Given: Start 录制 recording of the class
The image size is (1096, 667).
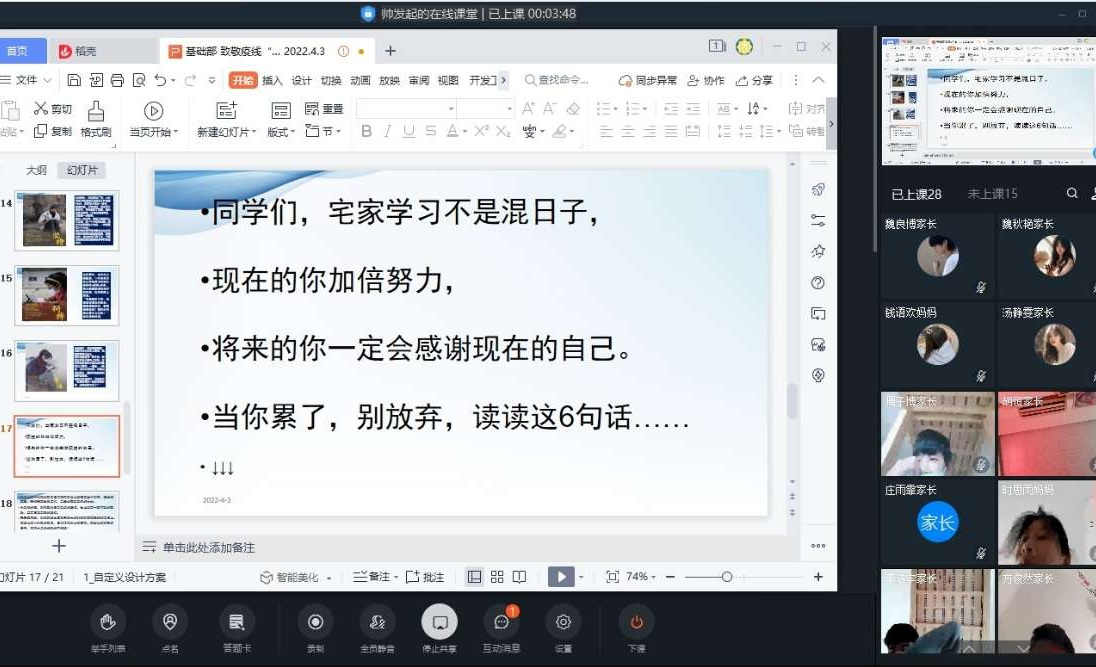Looking at the screenshot, I should point(315,623).
